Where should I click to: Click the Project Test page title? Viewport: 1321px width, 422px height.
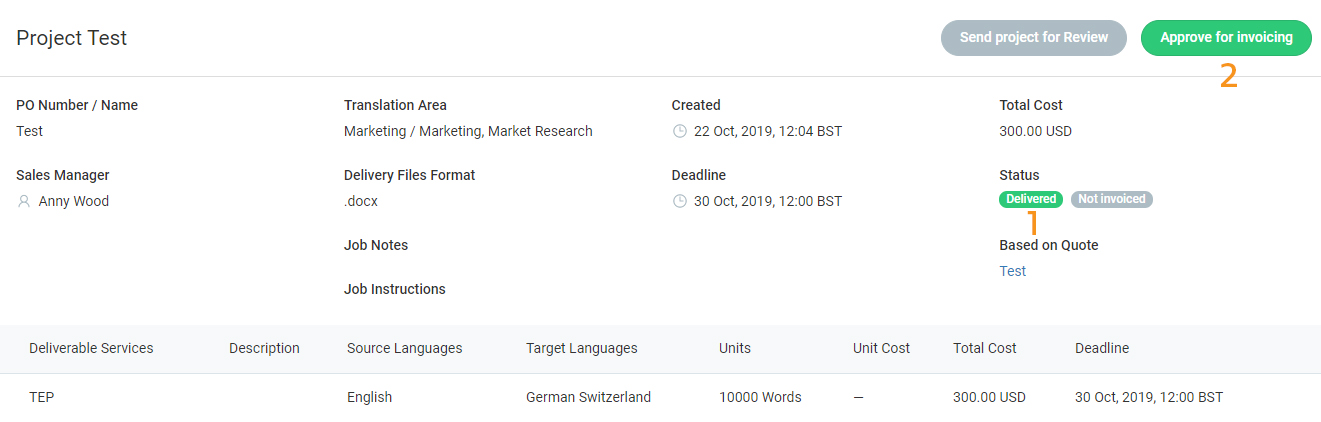click(x=72, y=39)
